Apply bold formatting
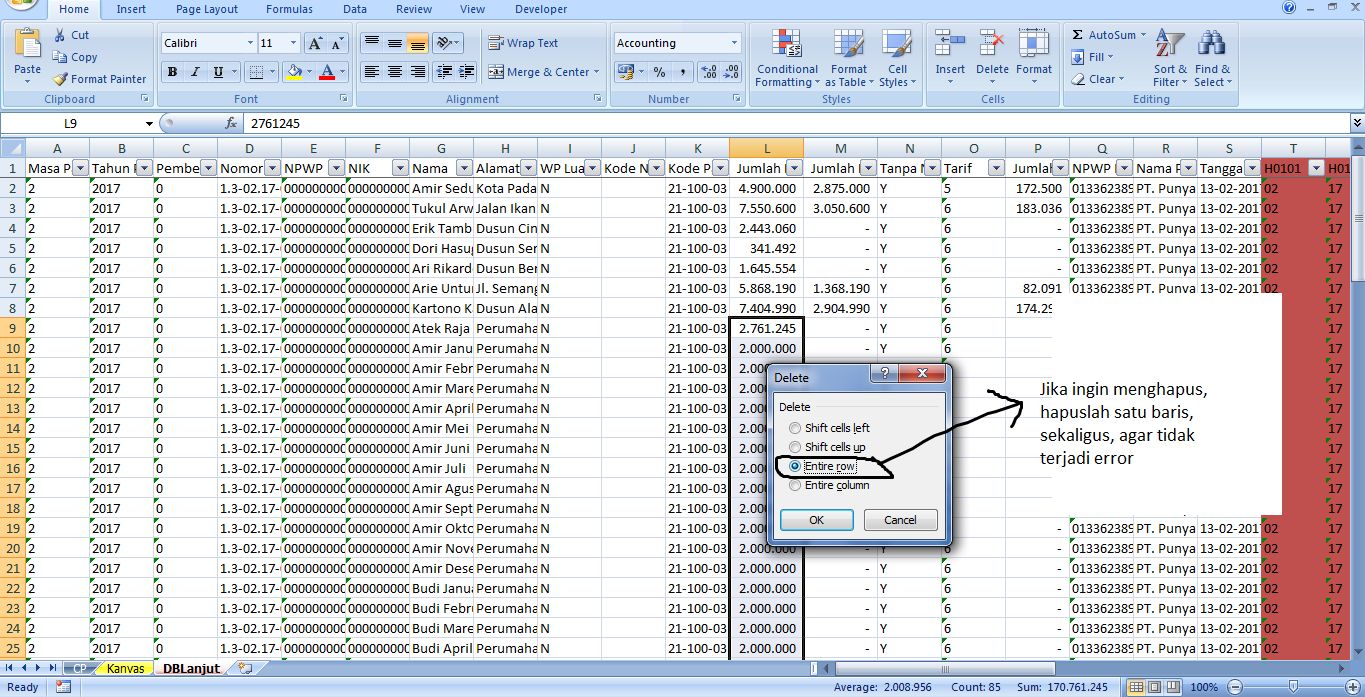 pos(170,73)
